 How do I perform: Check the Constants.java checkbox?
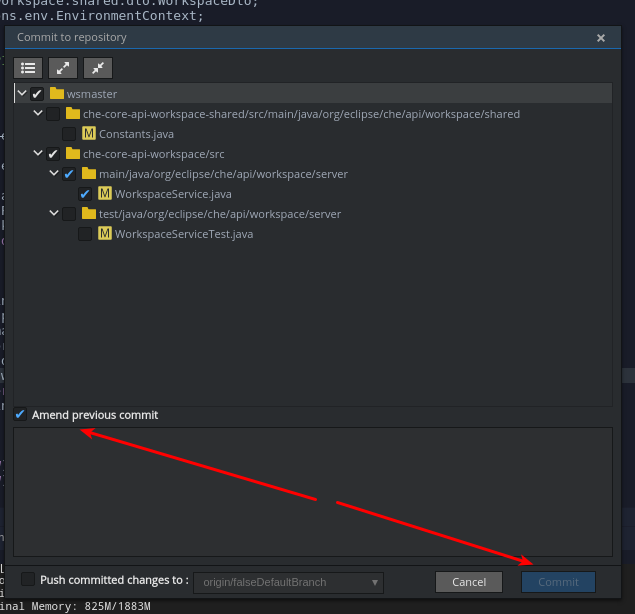69,134
